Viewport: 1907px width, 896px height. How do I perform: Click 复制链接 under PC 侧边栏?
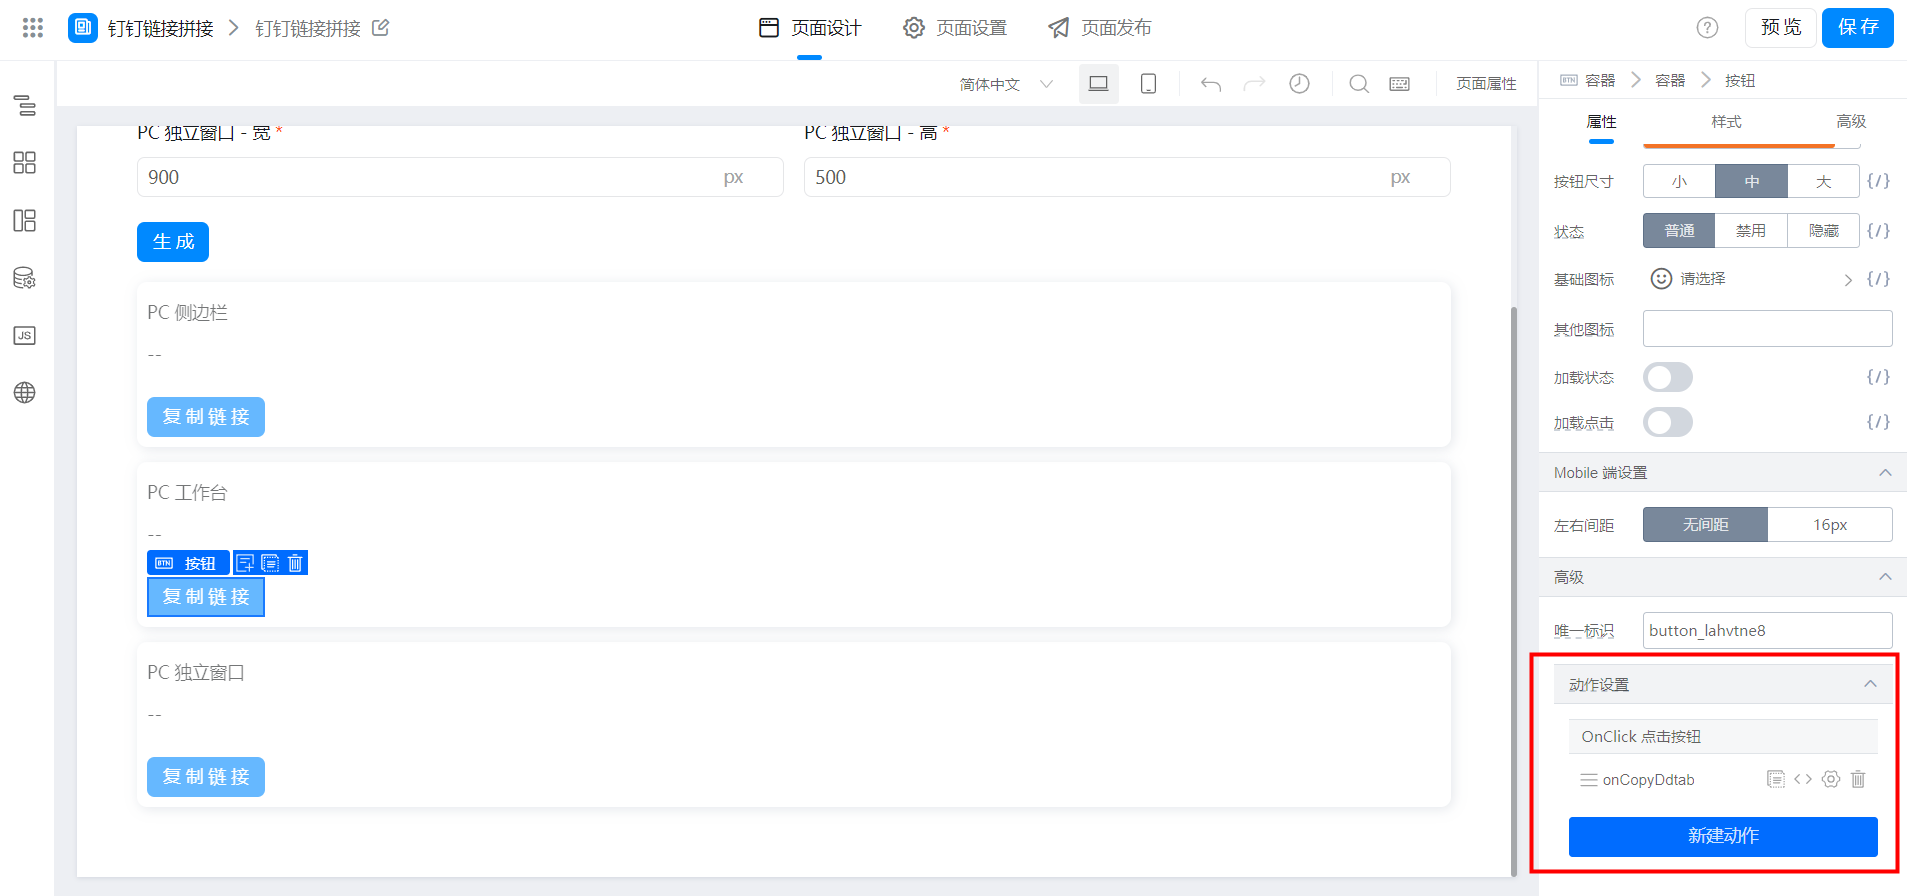[206, 417]
